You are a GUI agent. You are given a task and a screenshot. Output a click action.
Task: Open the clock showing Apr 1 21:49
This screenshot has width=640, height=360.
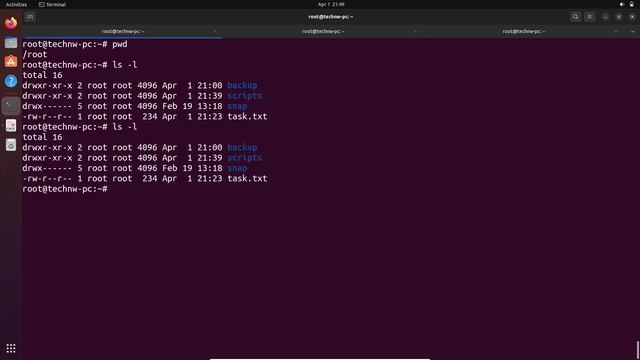tap(331, 4)
